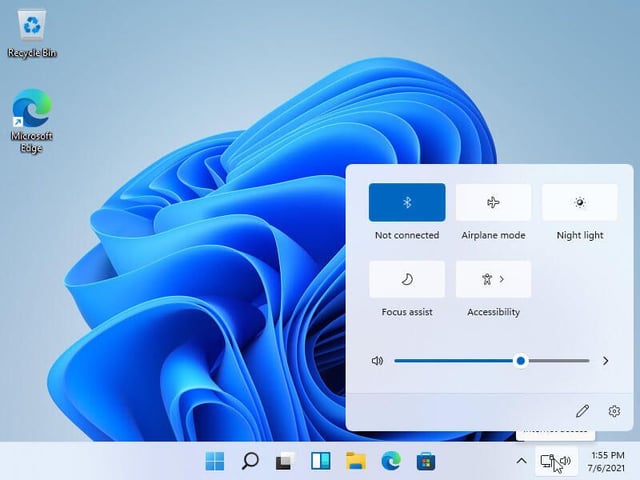Click the volume slider handle

point(520,361)
